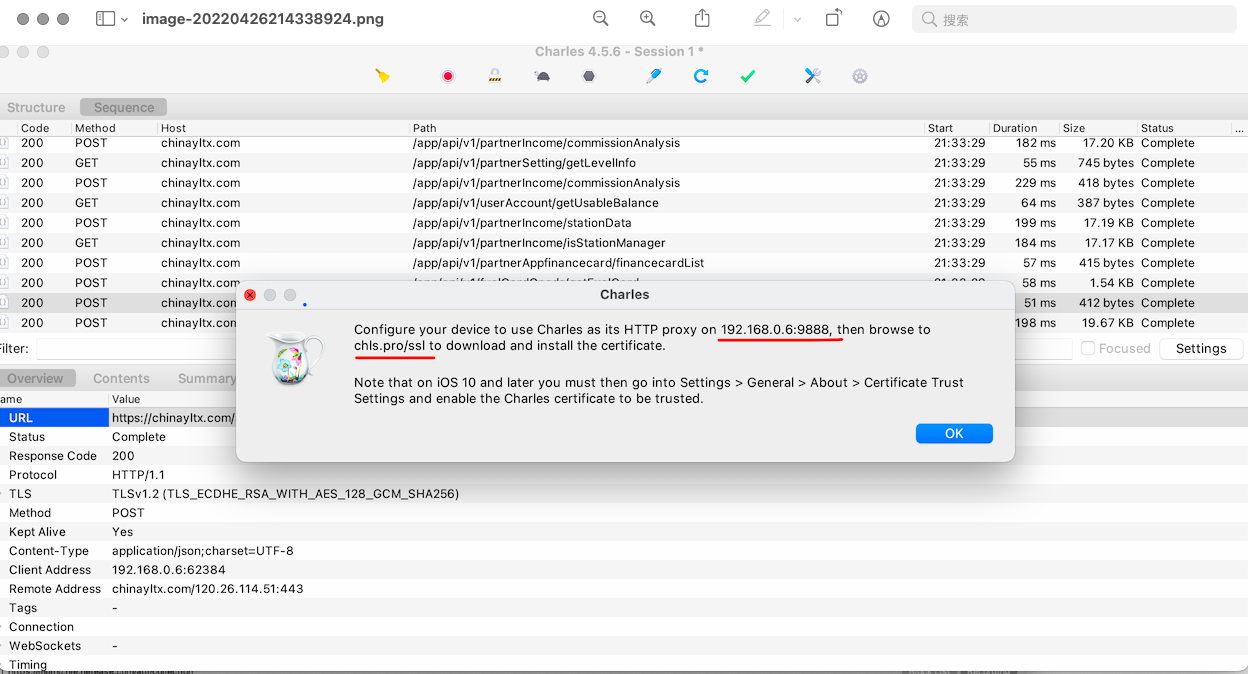
Task: Toggle the red Record button in Charles
Action: tap(448, 76)
